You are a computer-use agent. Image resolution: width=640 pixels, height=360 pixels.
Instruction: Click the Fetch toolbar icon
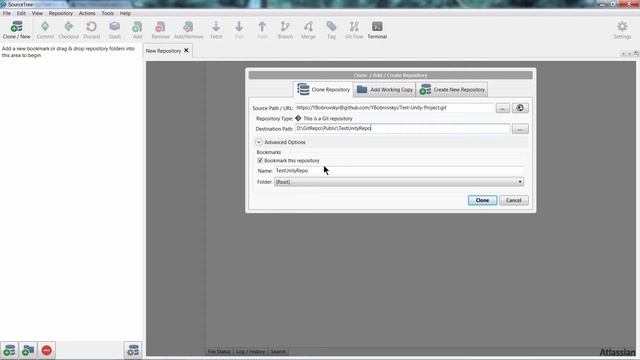tap(216, 30)
